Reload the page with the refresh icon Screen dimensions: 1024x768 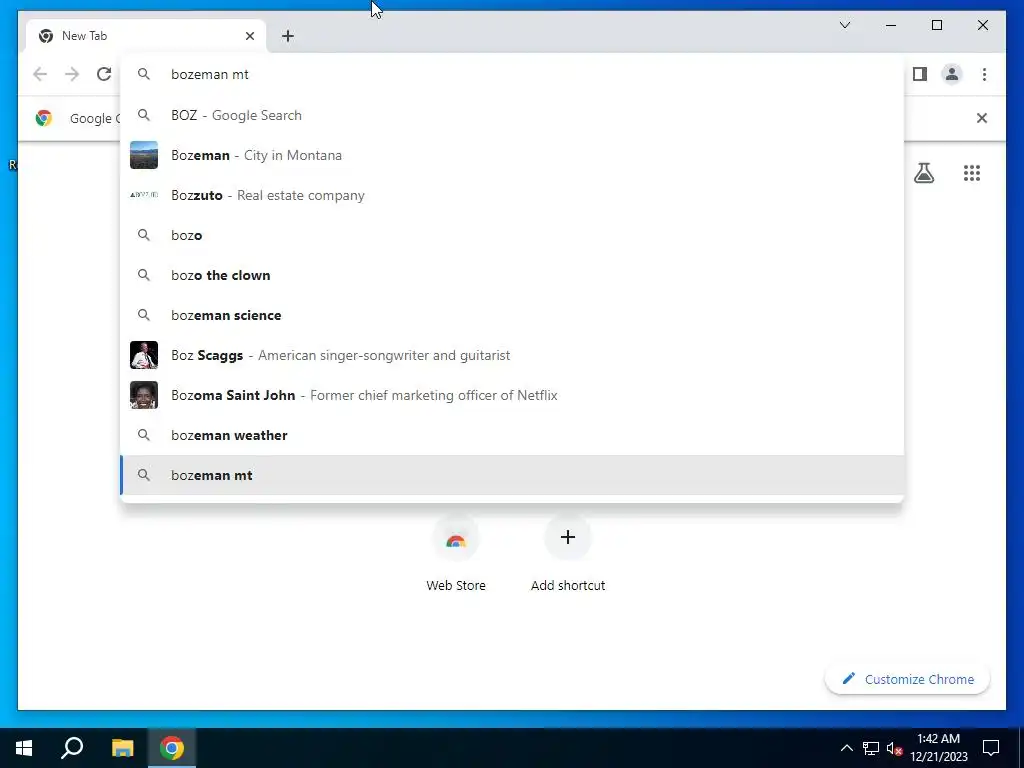coord(104,74)
